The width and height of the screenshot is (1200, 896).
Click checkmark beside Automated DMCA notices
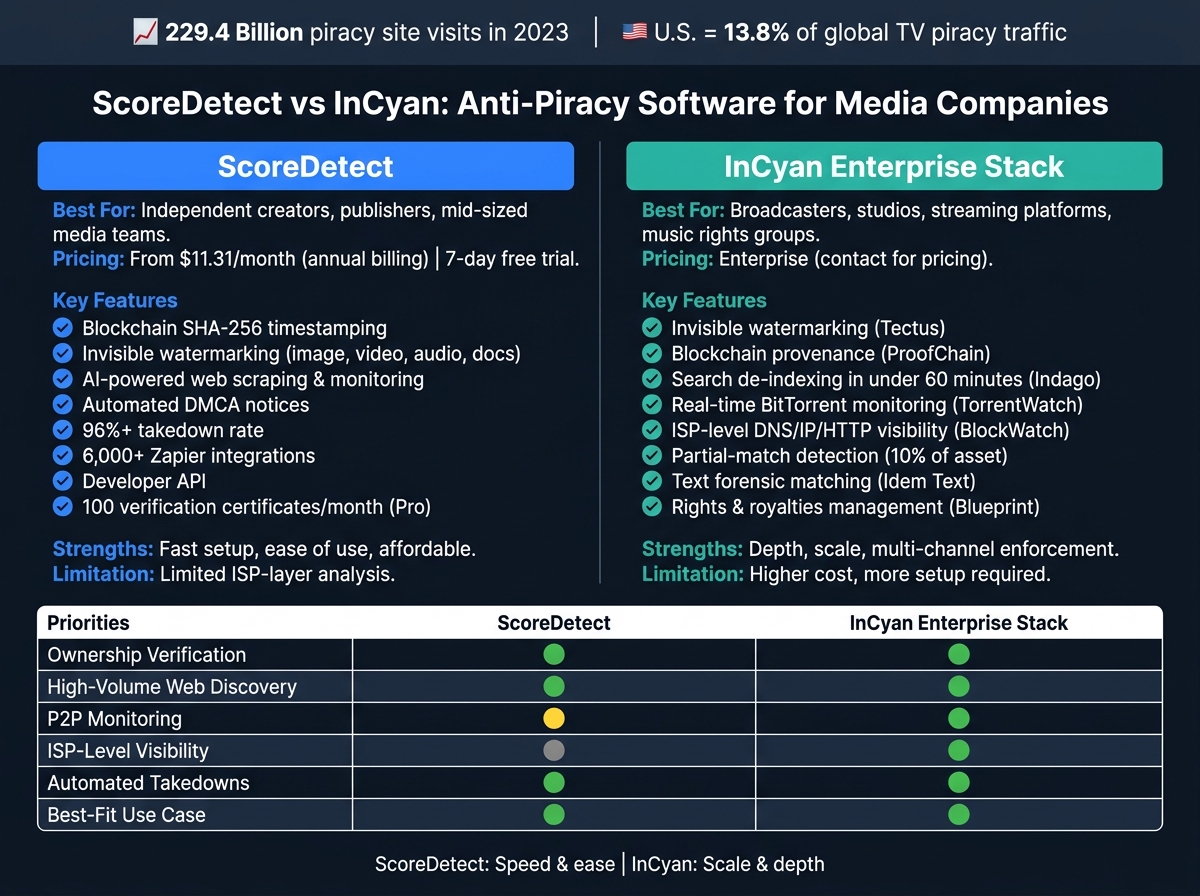tap(63, 404)
